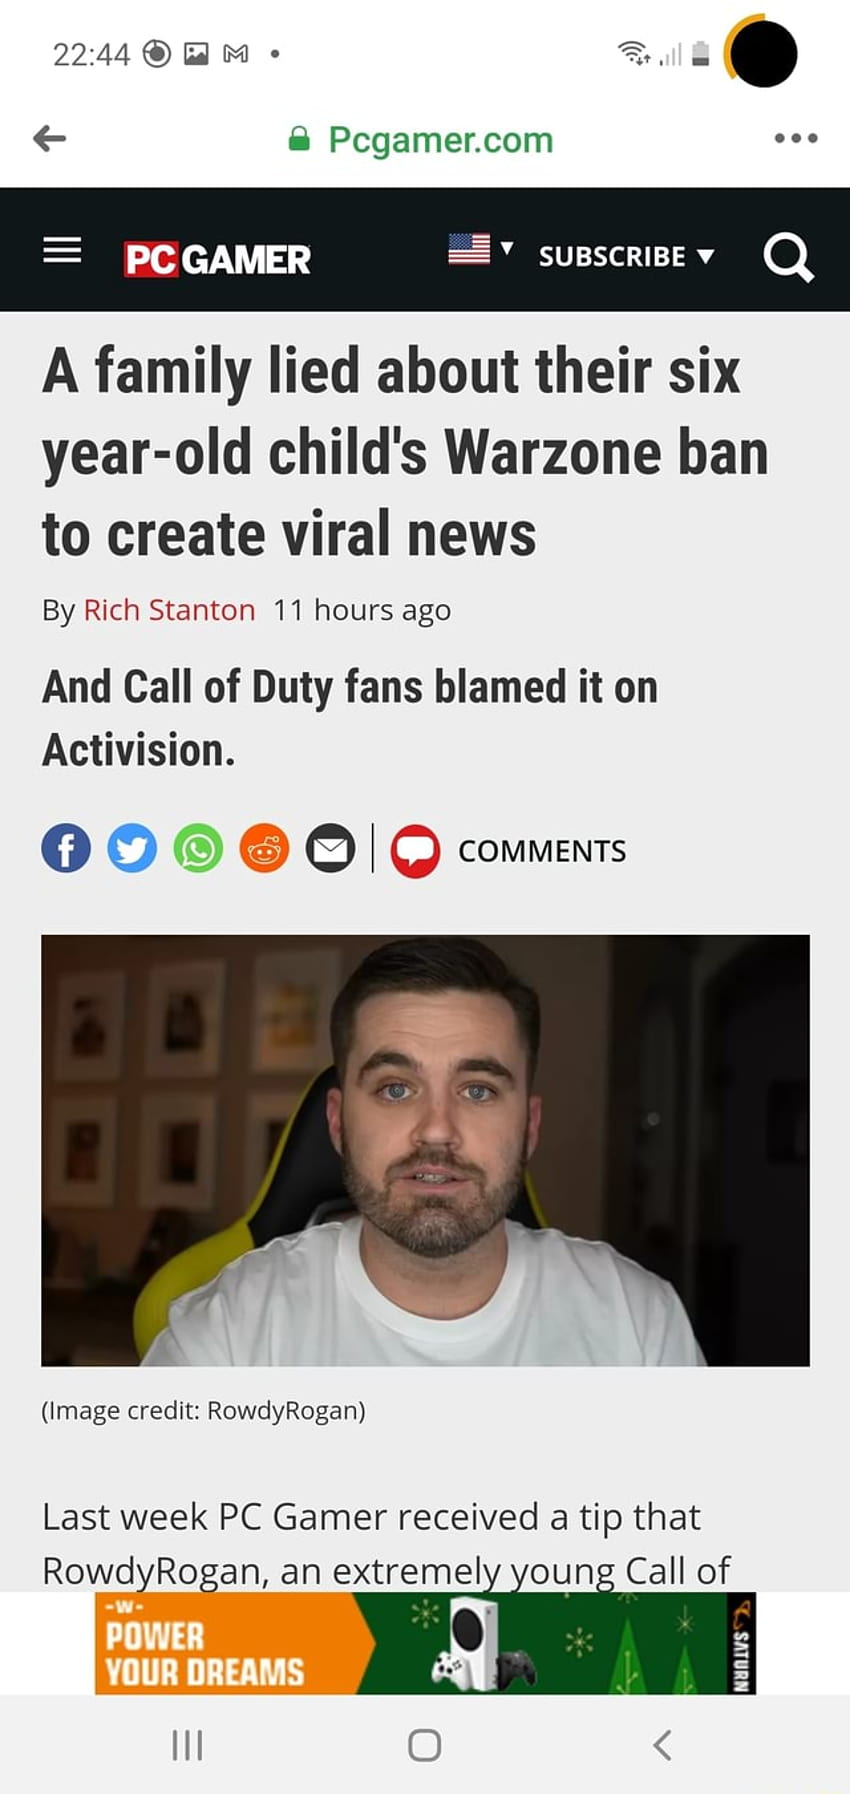
Task: Open Android recent apps button
Action: point(187,1745)
